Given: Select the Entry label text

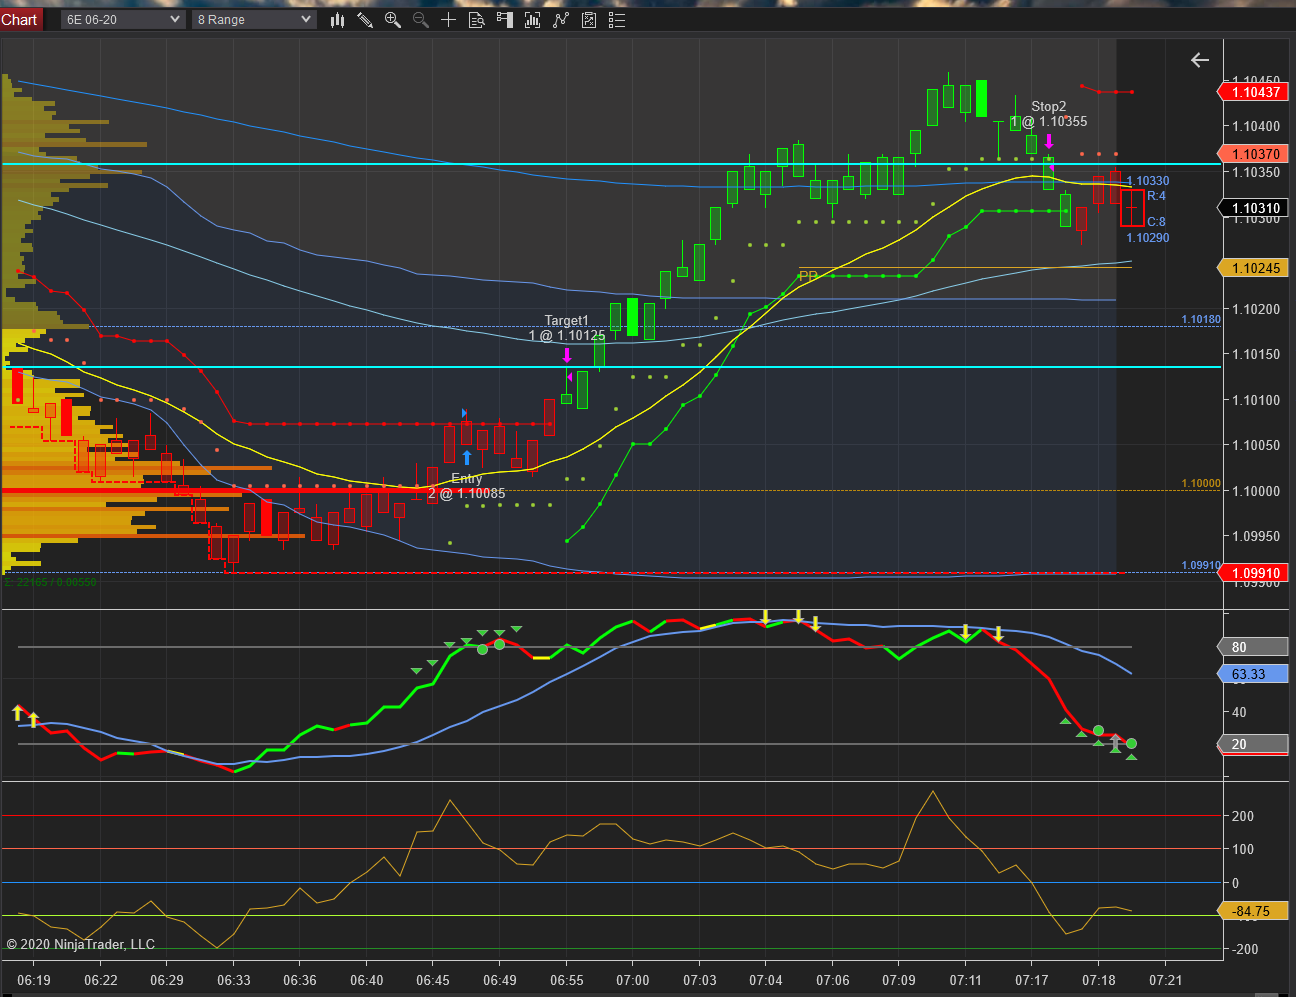Looking at the screenshot, I should (x=467, y=478).
